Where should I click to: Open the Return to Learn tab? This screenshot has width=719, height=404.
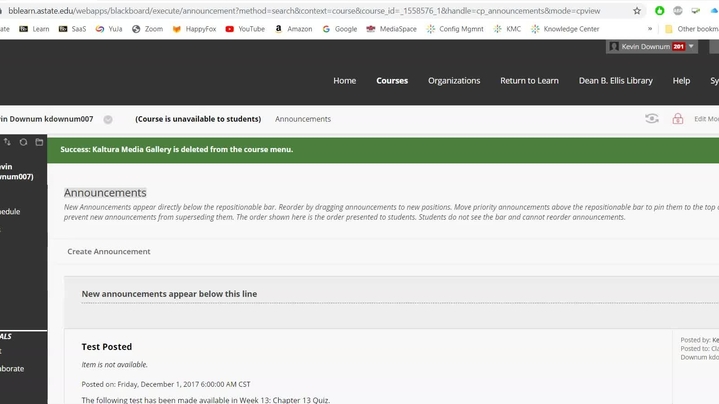pyautogui.click(x=529, y=81)
